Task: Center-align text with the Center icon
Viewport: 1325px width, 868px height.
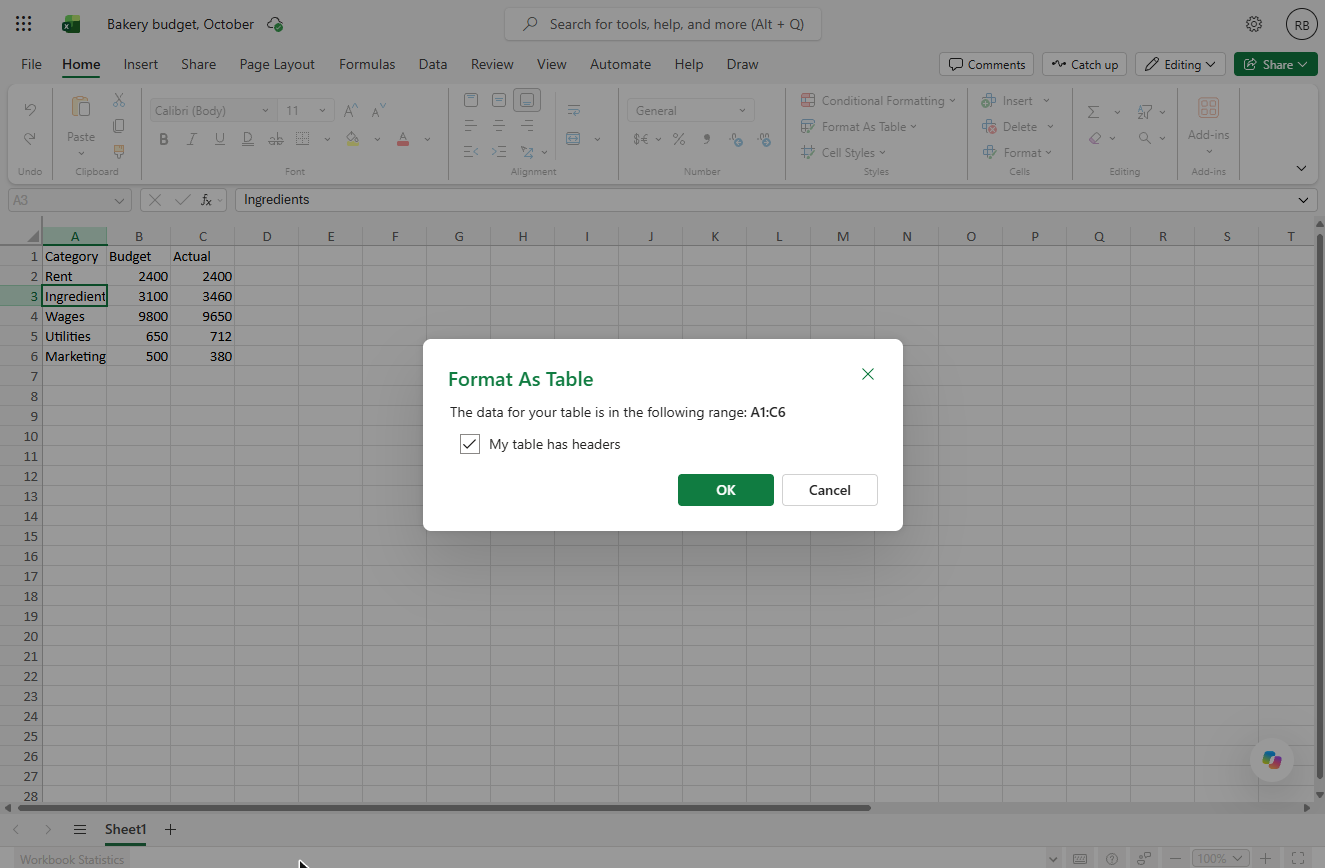Action: (x=499, y=126)
